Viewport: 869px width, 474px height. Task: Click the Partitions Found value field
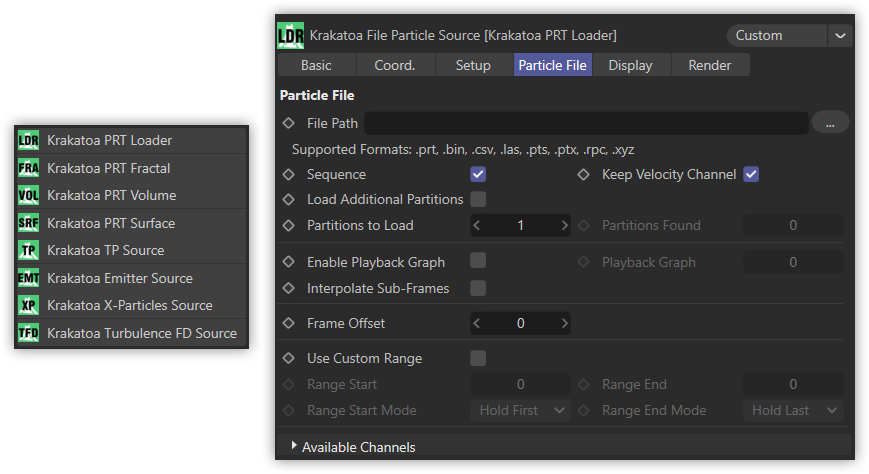point(793,225)
